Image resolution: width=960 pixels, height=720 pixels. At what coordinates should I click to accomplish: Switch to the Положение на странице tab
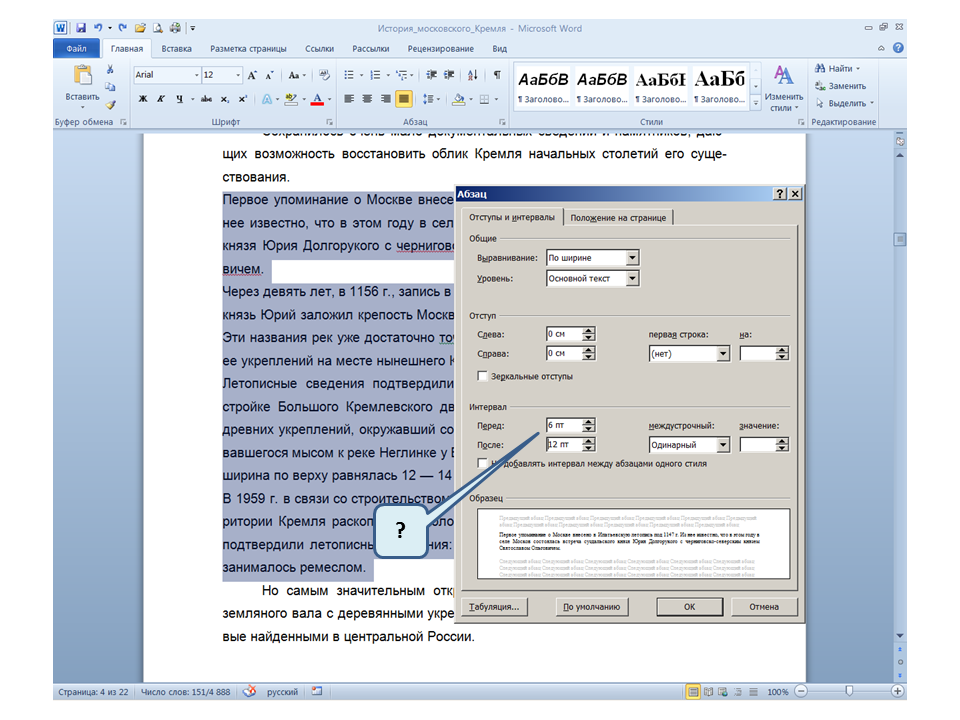coord(620,218)
